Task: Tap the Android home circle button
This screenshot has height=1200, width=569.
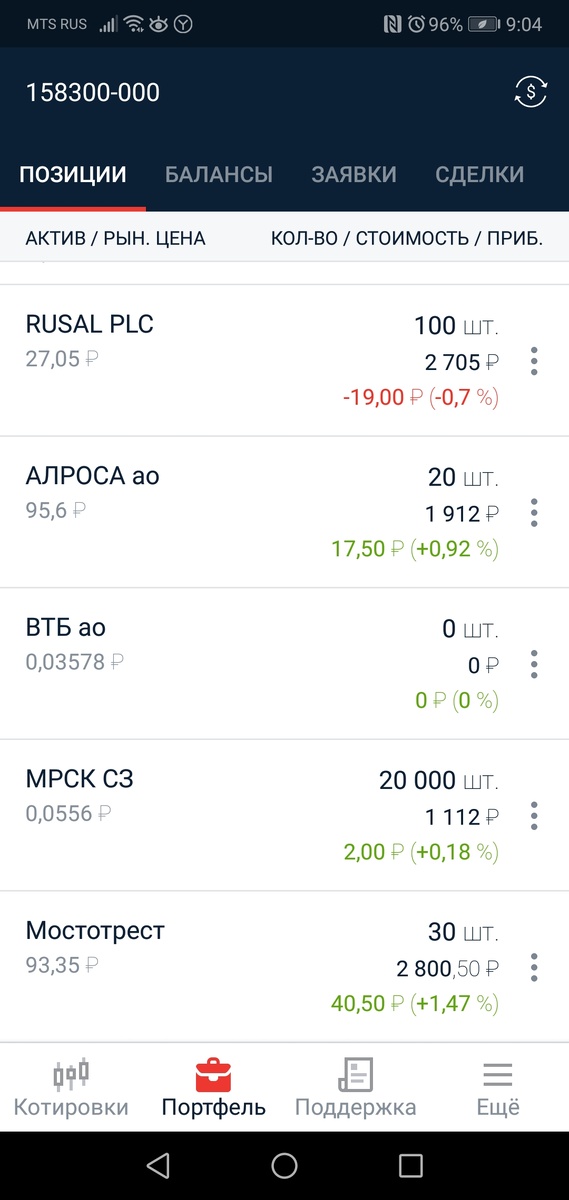Action: pos(285,1165)
